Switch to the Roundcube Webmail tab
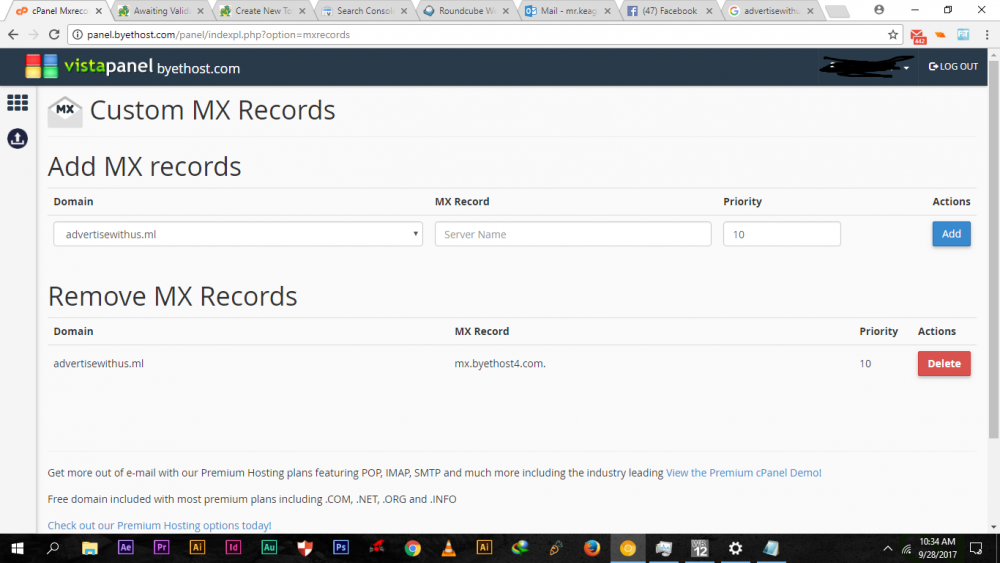The image size is (1000, 563). [x=466, y=11]
